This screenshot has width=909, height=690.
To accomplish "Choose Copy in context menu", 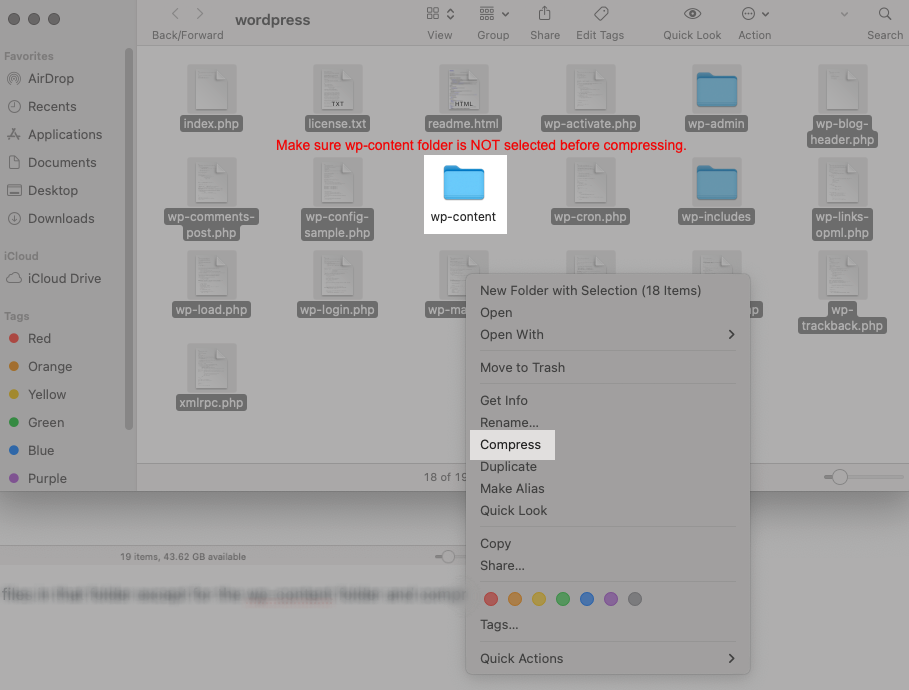I will (608, 544).
